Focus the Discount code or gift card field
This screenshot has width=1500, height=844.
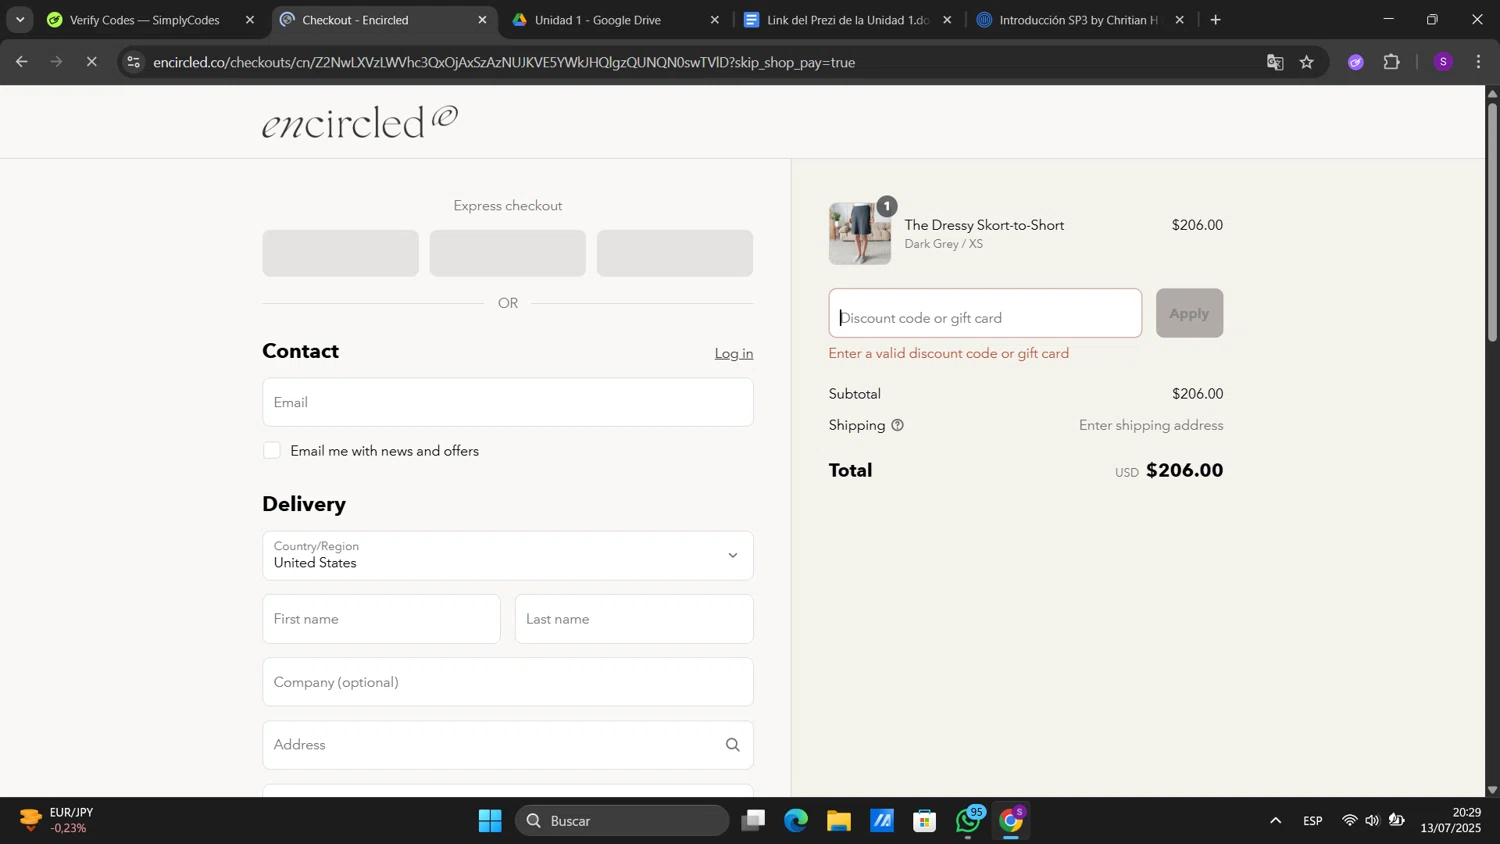pos(985,313)
